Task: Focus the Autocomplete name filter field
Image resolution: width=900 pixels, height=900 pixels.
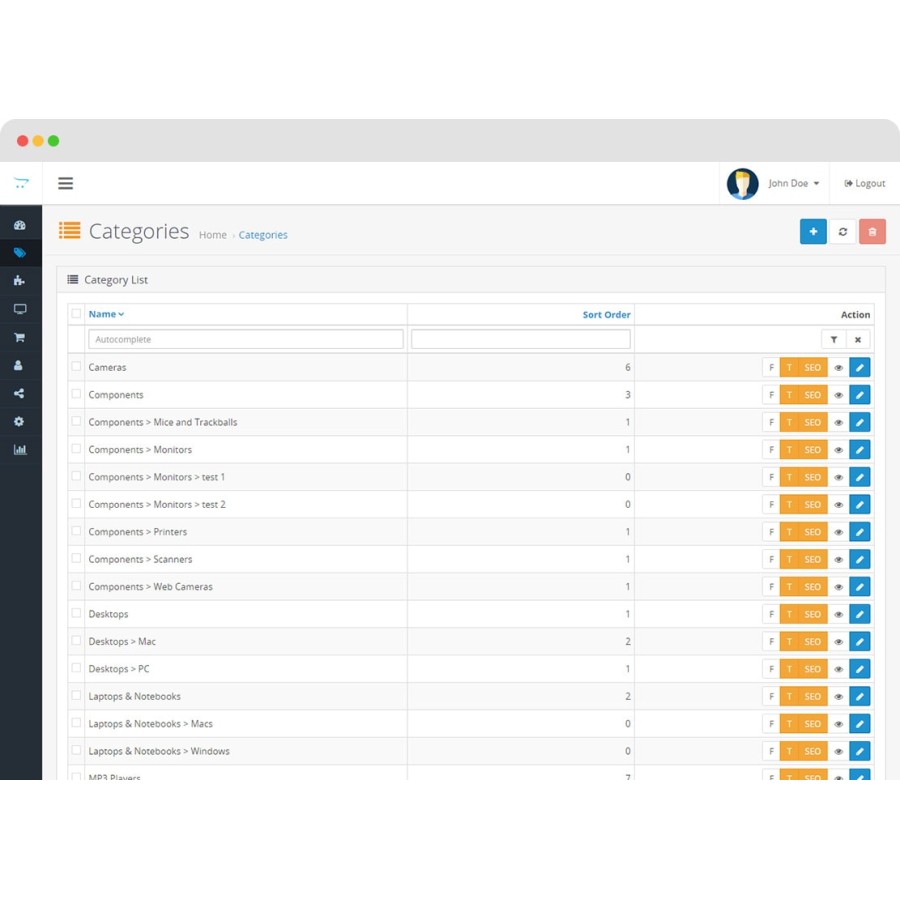Action: point(246,339)
